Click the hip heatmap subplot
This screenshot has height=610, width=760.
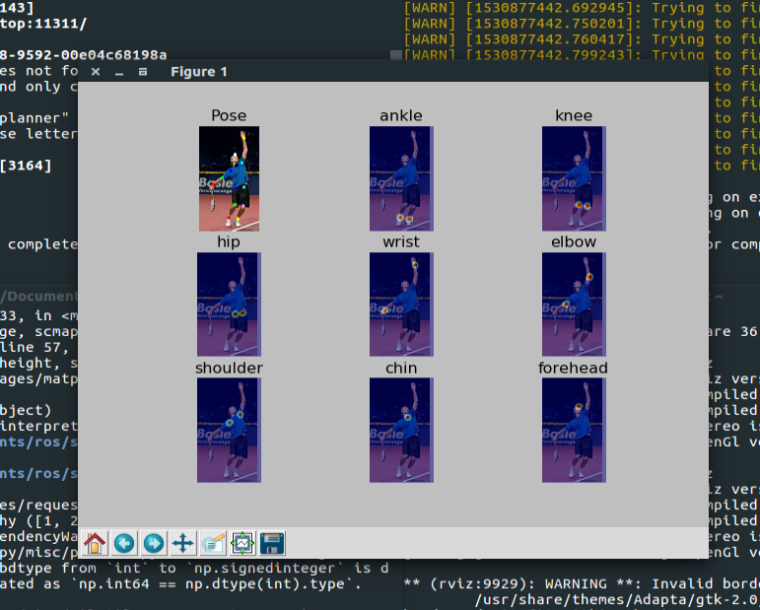tap(229, 304)
